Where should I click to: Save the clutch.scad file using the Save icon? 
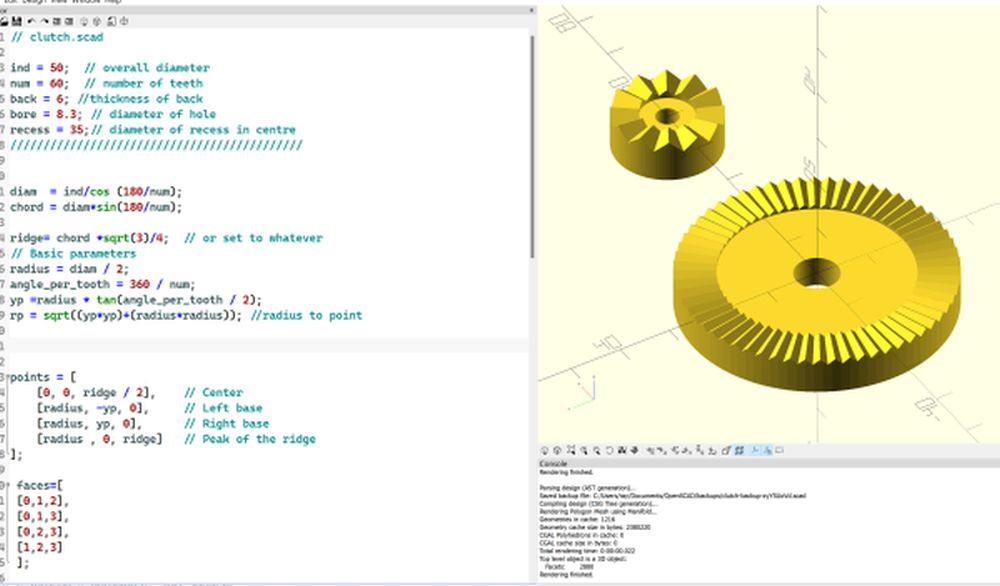17,21
